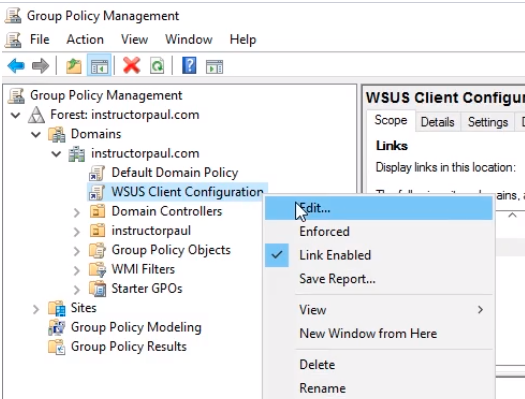Click the WSUS Client Configuration GPO link icon

[x=97, y=192]
